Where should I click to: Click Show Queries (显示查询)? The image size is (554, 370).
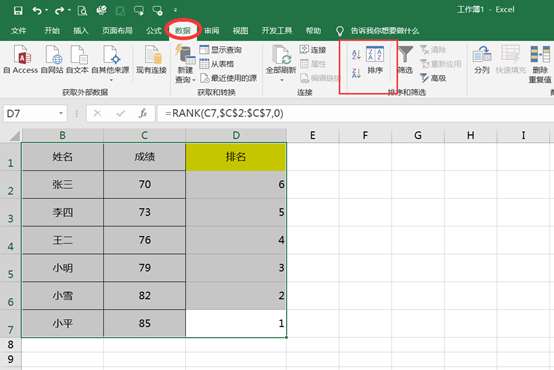point(220,50)
